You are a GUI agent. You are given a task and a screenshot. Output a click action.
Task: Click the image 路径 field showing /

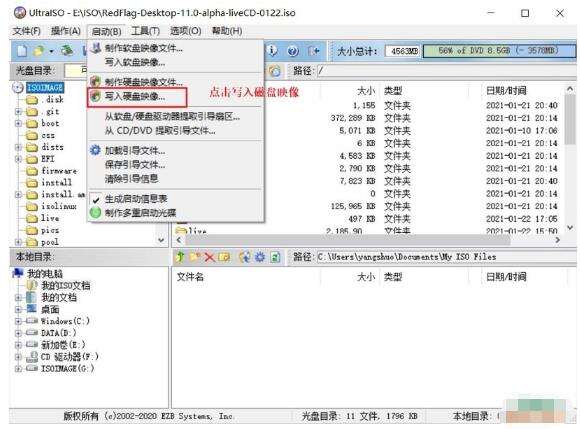click(x=446, y=71)
